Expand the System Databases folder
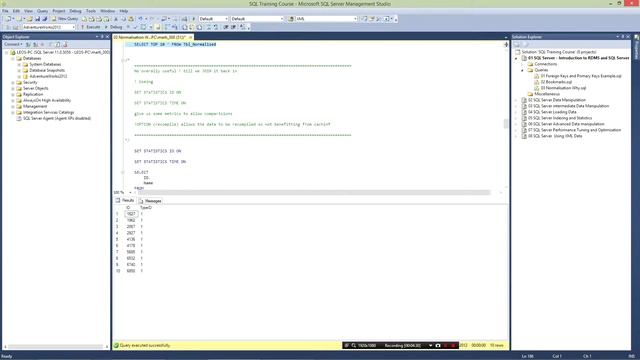Viewport: 640px width, 360px height. (19, 64)
